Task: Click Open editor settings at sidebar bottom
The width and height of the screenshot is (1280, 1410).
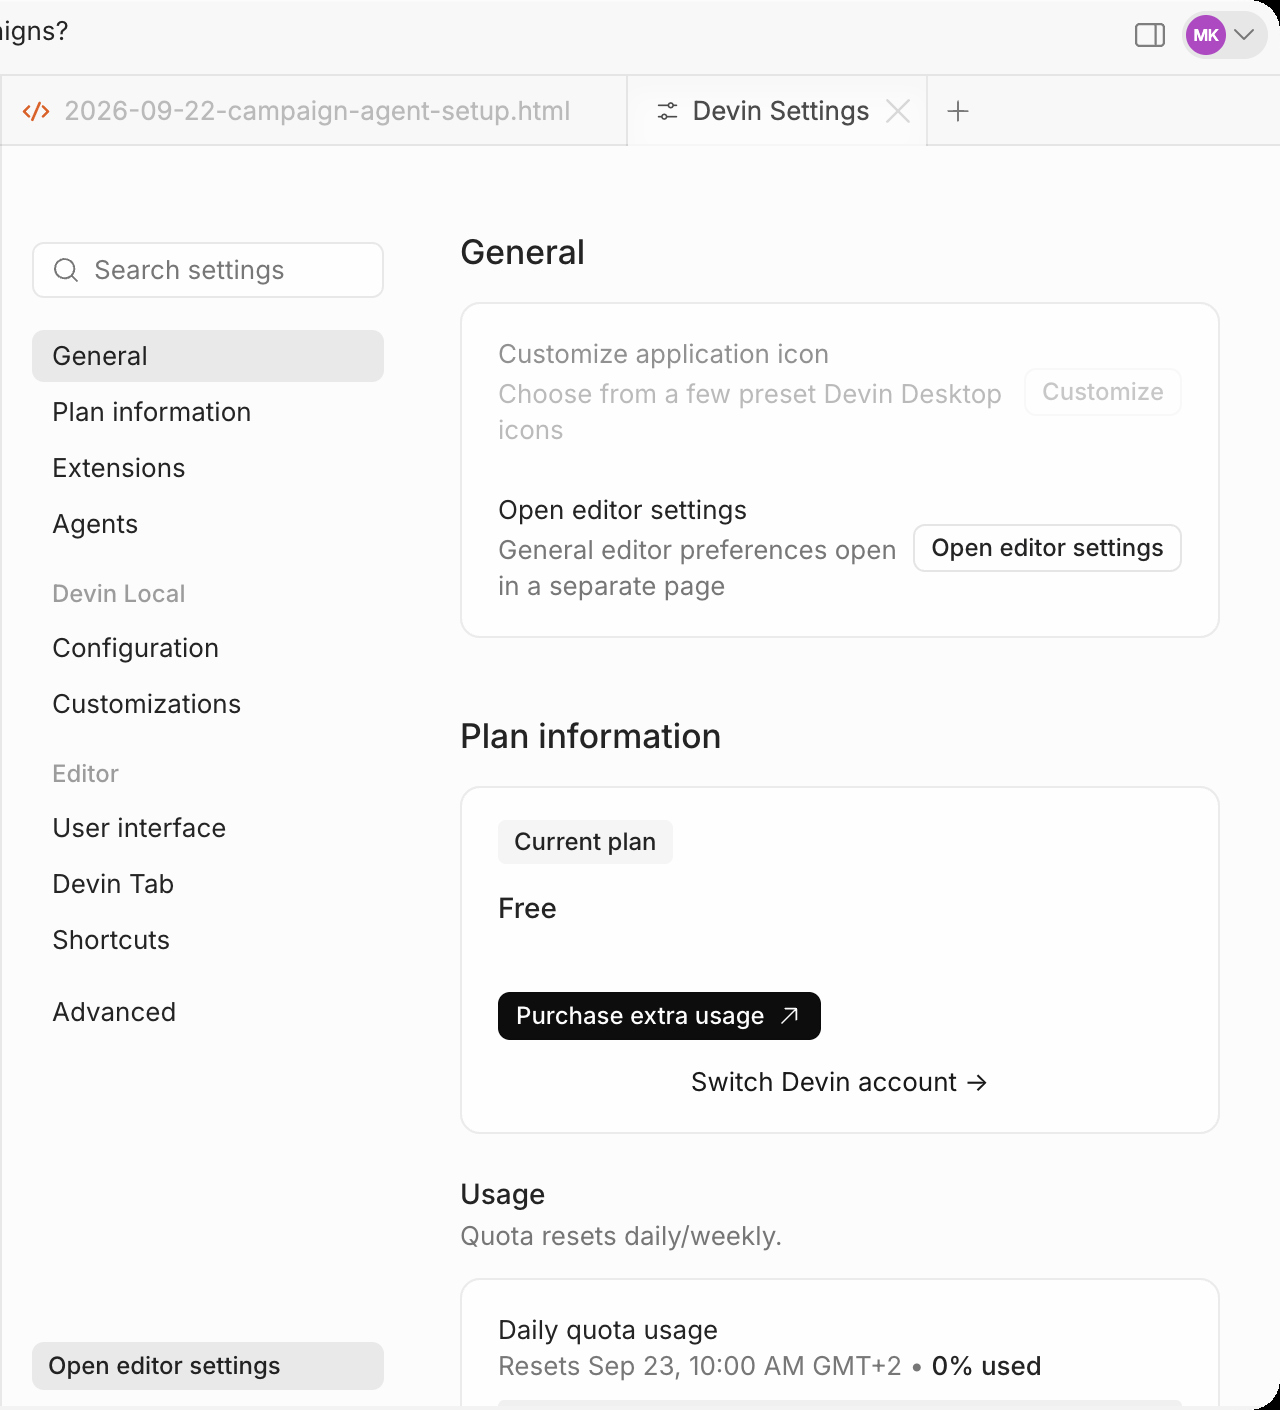Action: 208,1366
